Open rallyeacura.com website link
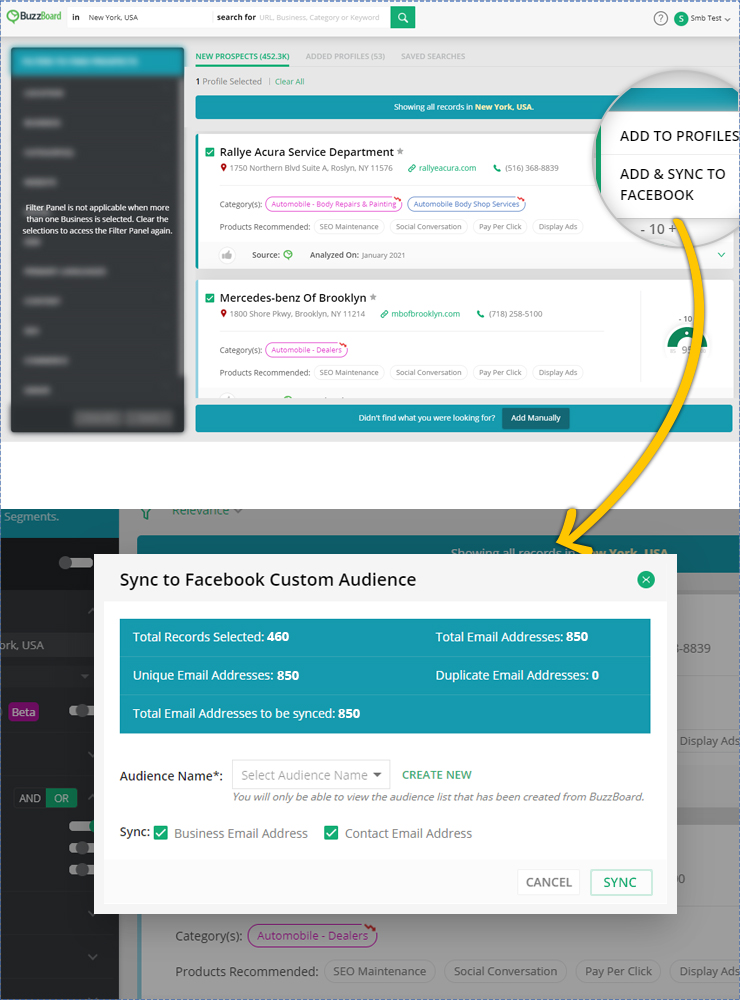Image resolution: width=740 pixels, height=1000 pixels. click(x=447, y=168)
